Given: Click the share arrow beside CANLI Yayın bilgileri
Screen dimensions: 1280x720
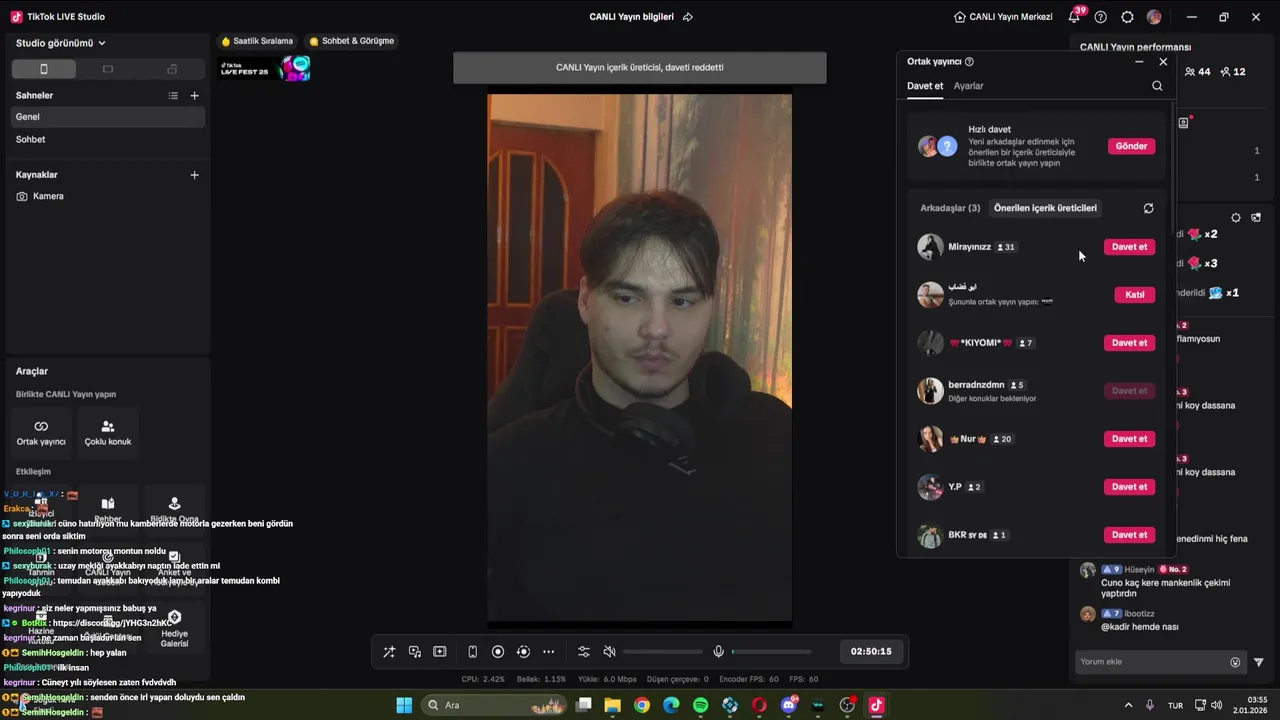Looking at the screenshot, I should point(688,17).
